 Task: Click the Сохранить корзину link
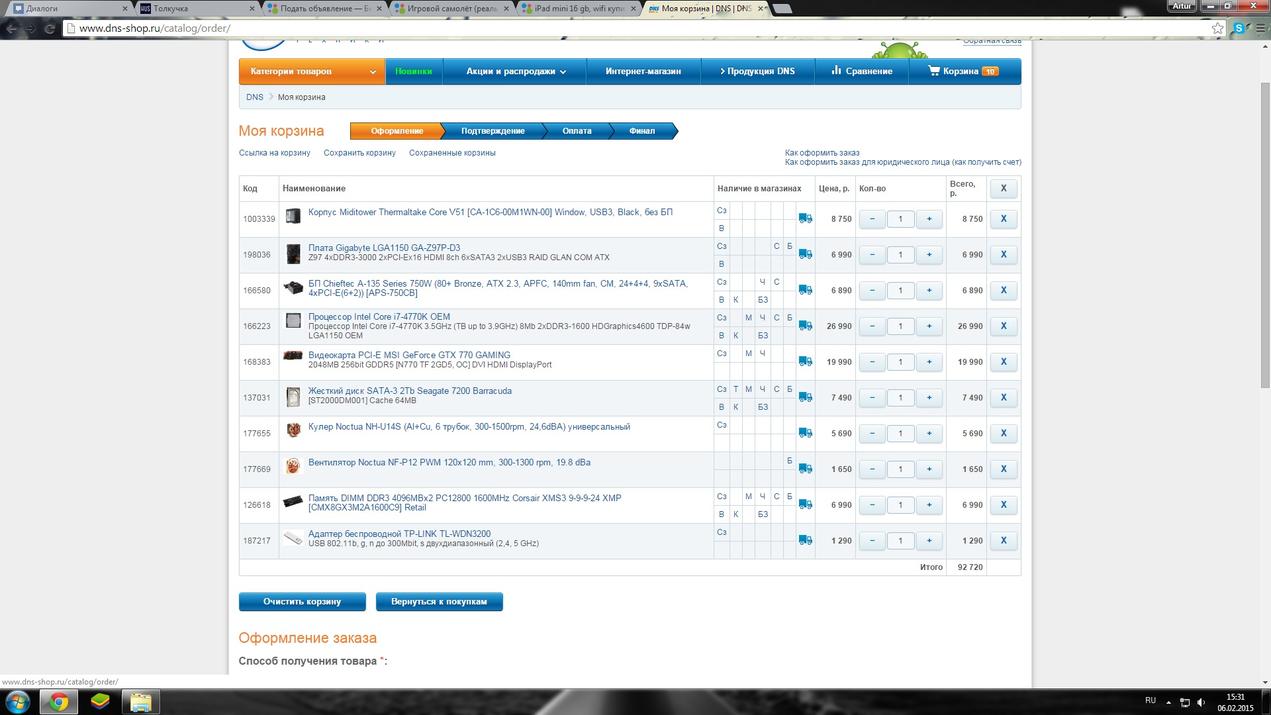click(360, 153)
